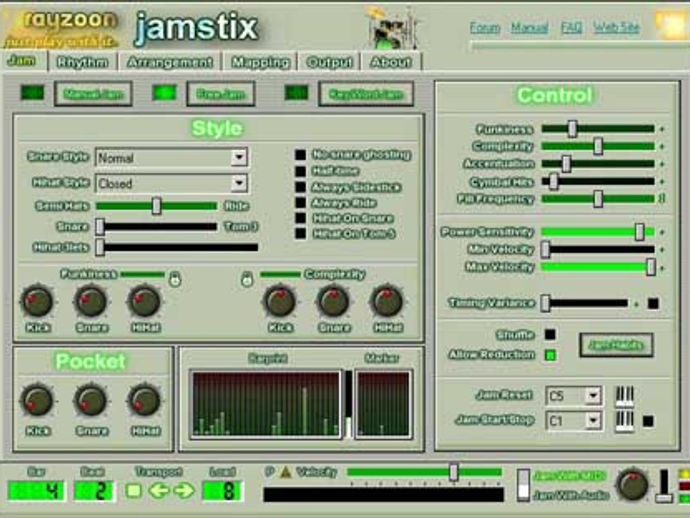690x518 pixels.
Task: Open the Web Site link
Action: [x=616, y=28]
